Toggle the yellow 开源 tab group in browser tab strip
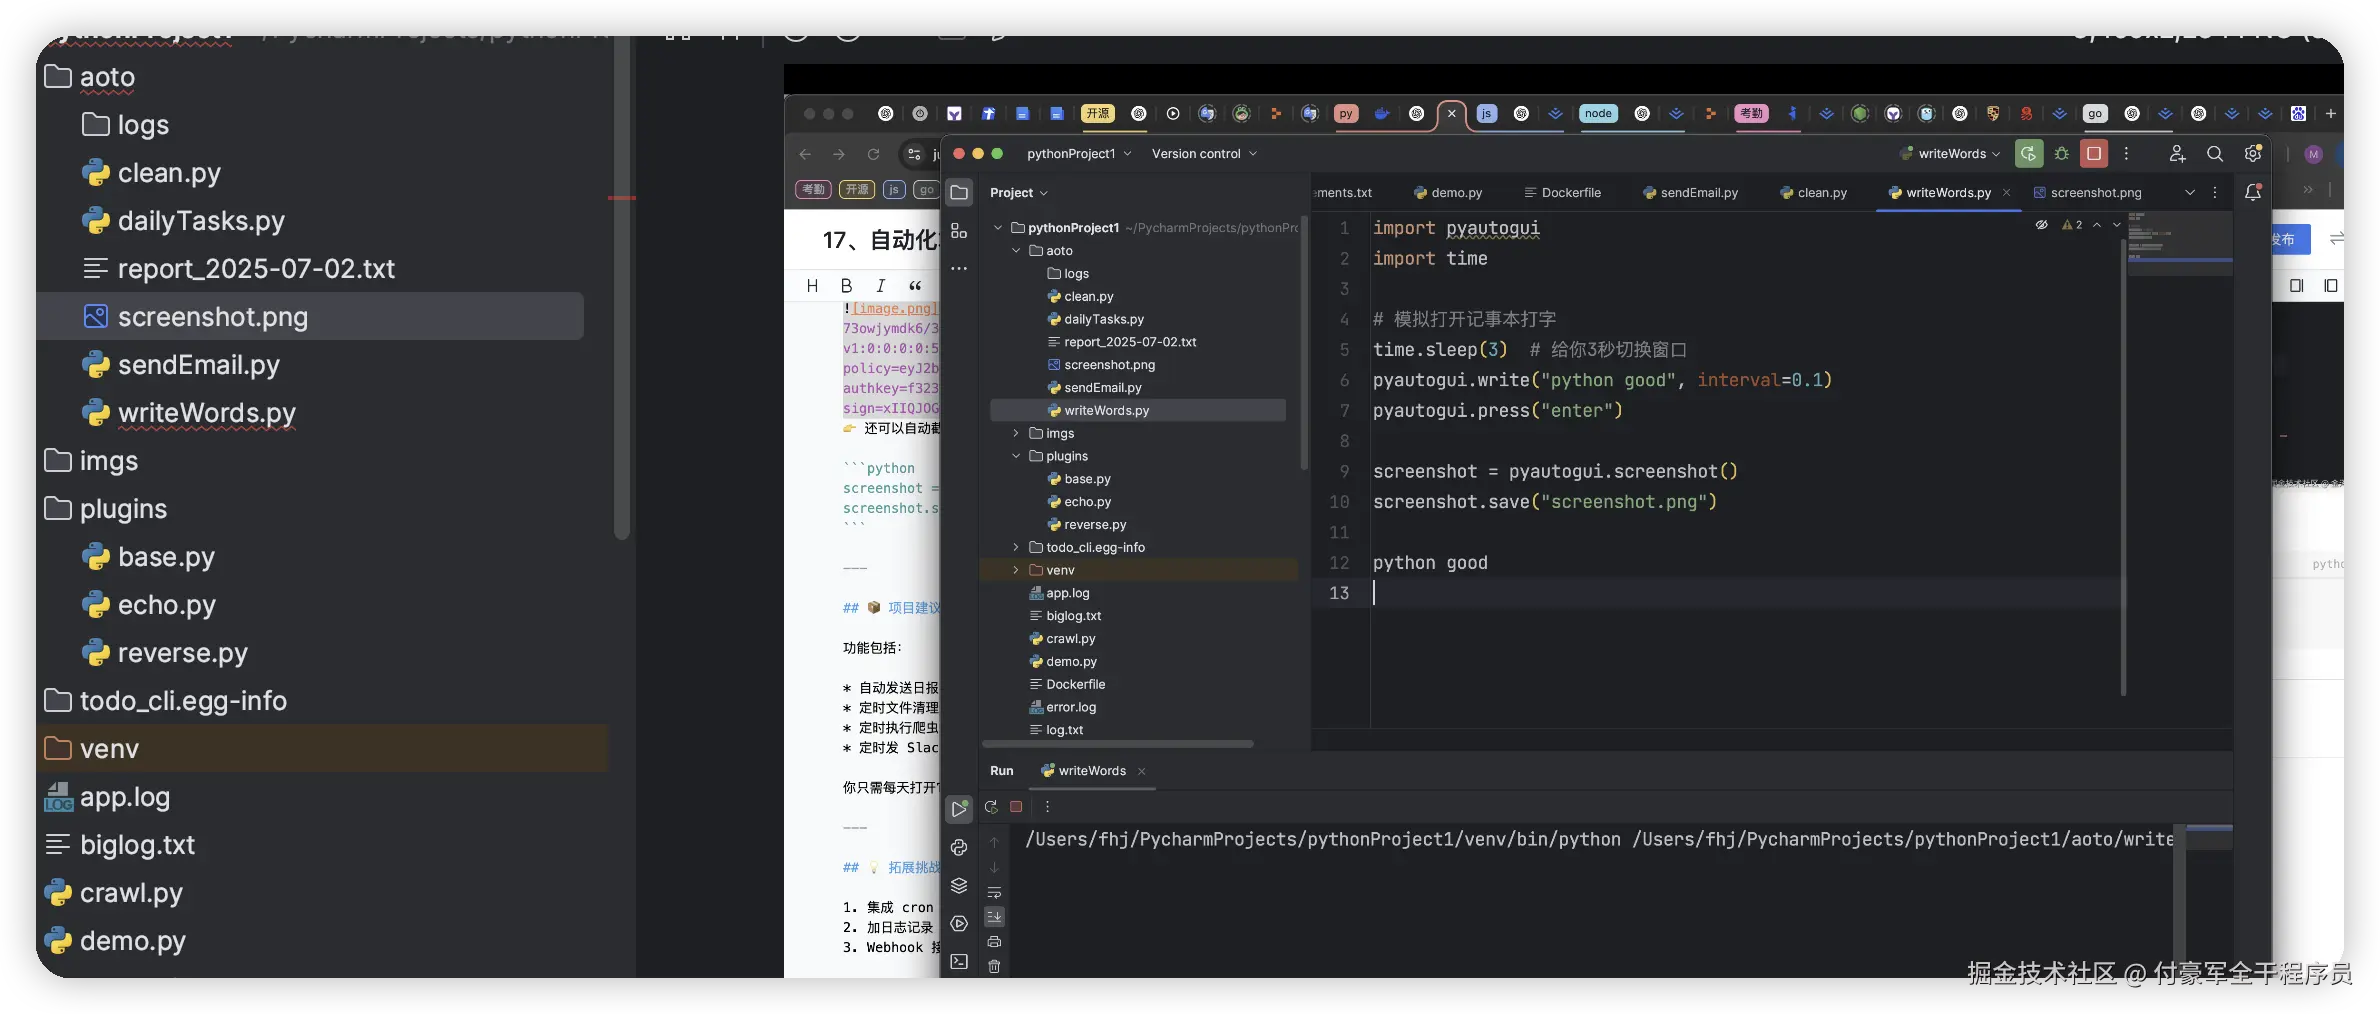 1097,114
